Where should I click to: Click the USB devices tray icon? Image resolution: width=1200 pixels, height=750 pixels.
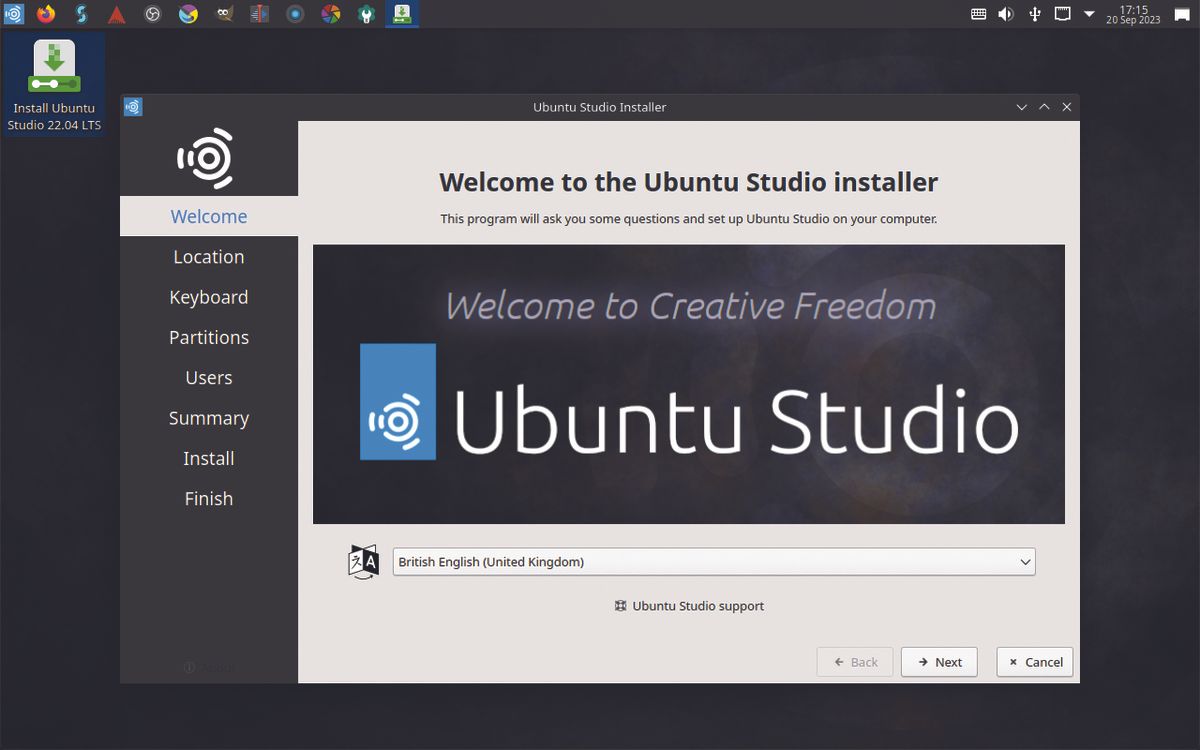coord(1034,13)
